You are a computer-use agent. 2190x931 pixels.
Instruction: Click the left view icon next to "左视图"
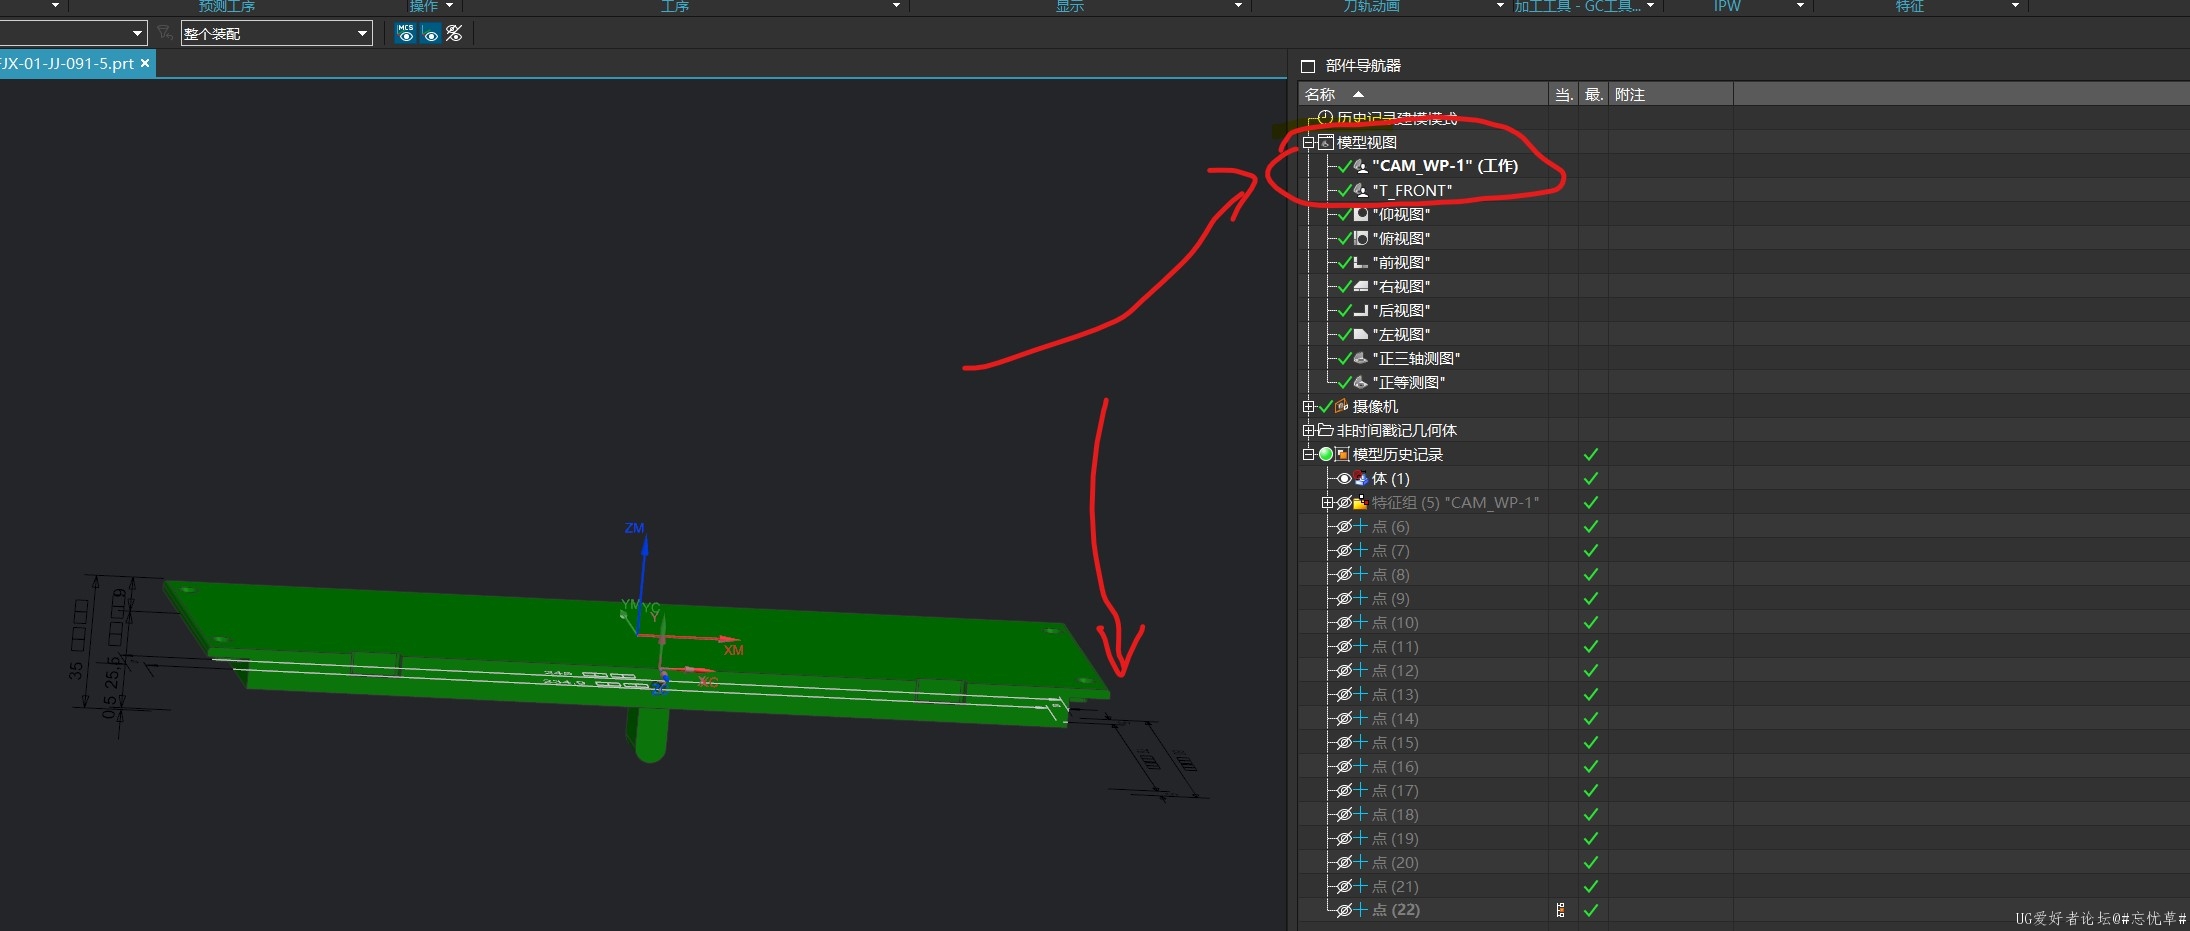coord(1361,334)
